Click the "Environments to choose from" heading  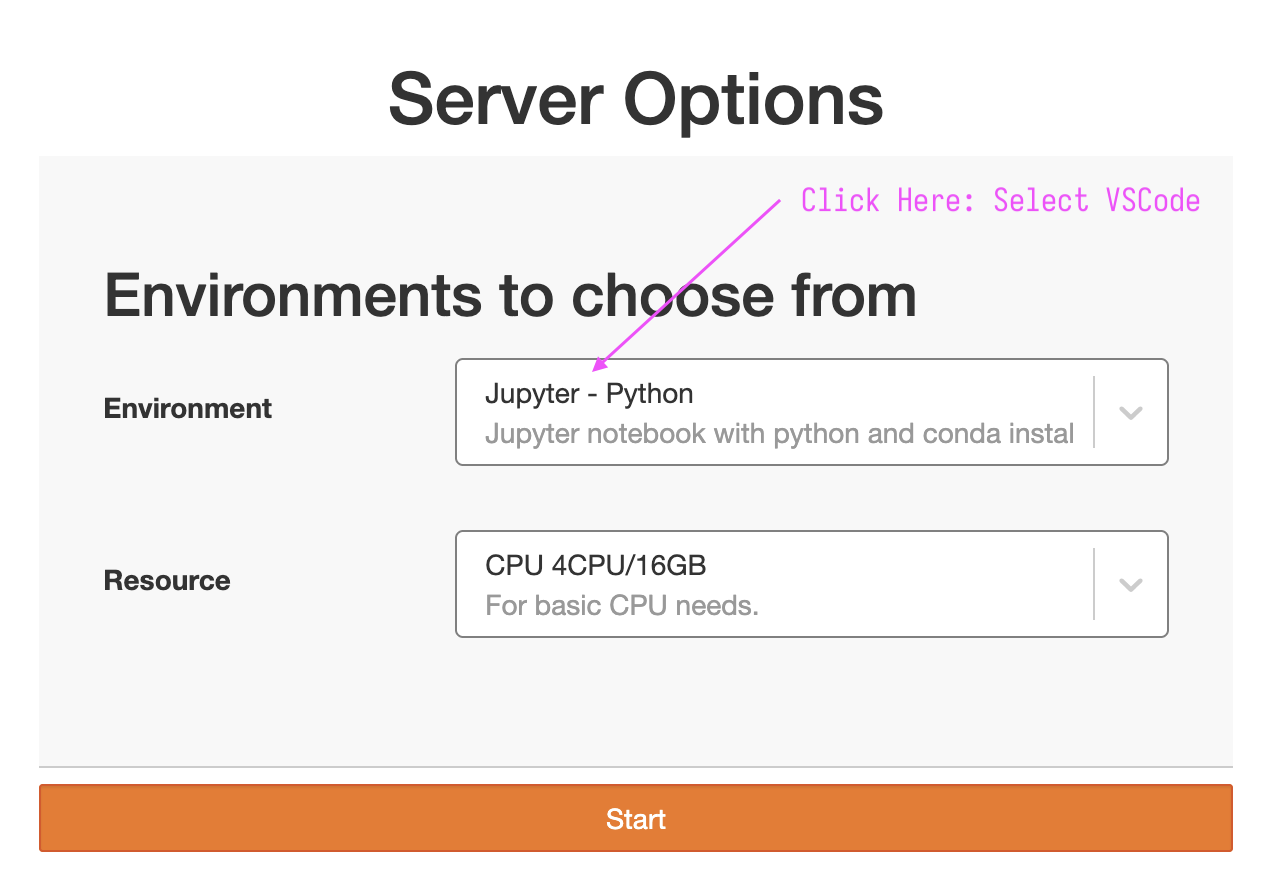510,295
